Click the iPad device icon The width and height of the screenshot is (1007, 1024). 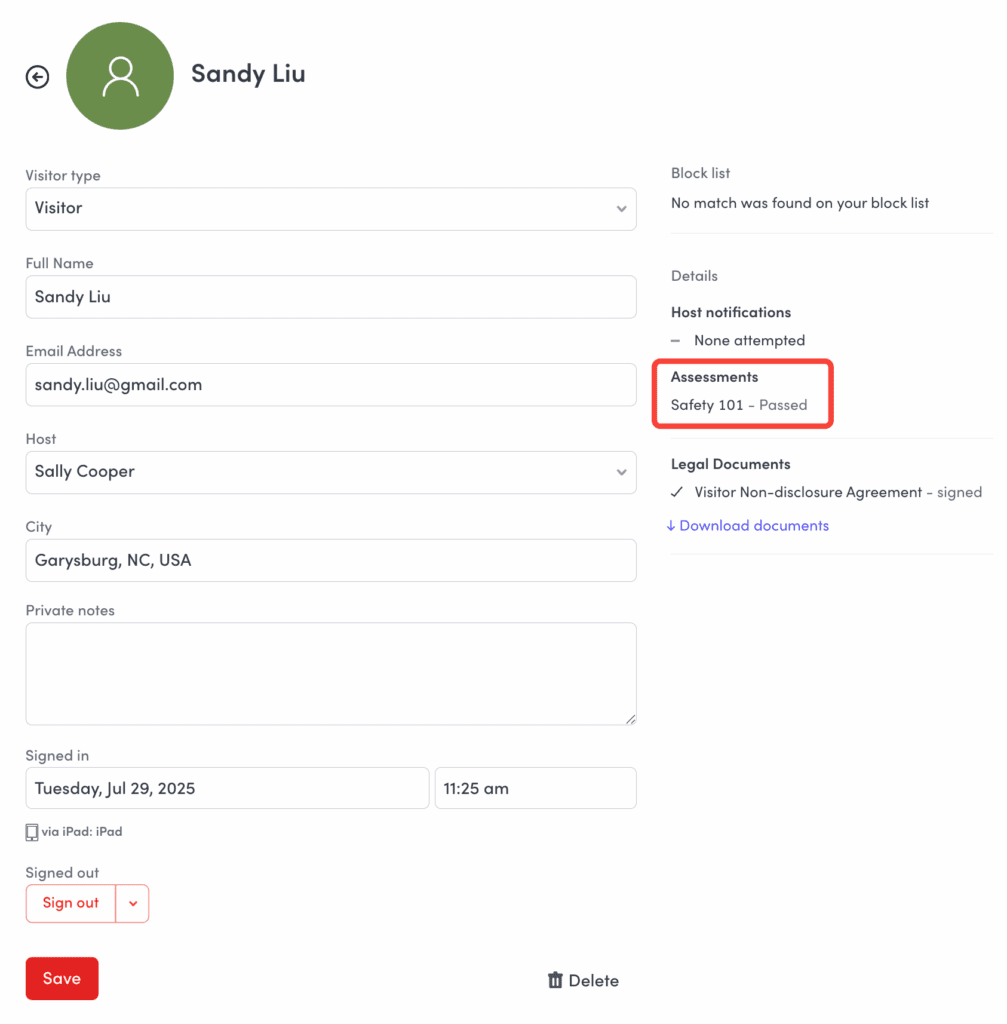(32, 832)
